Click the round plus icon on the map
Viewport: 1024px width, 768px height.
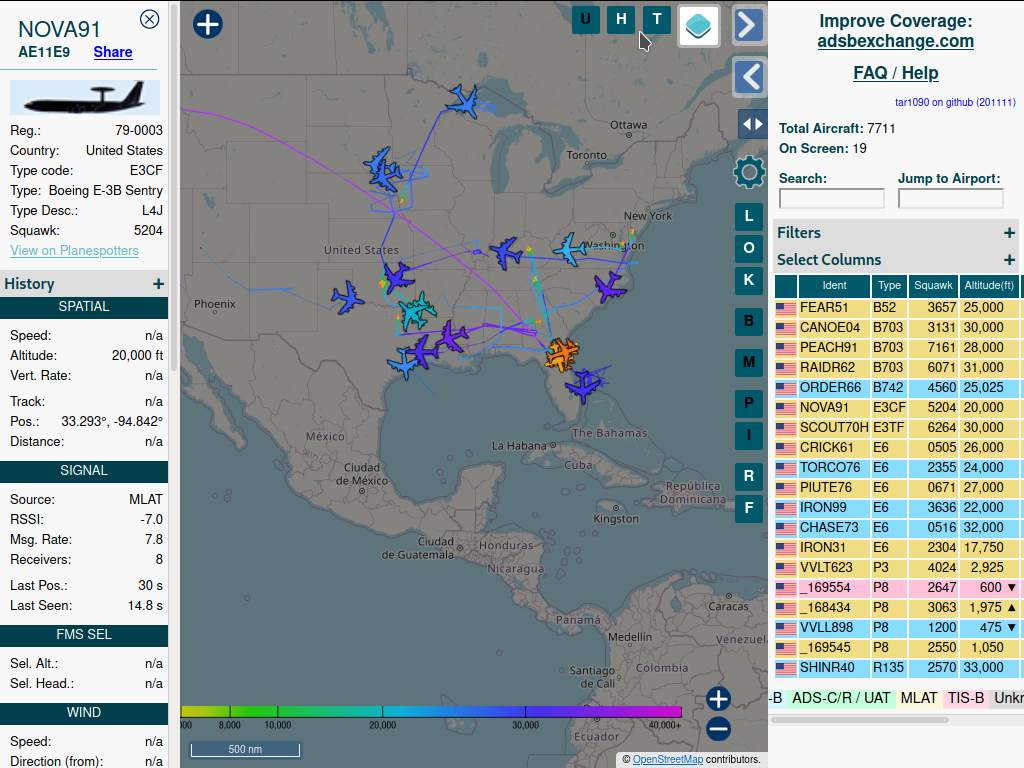(x=208, y=24)
